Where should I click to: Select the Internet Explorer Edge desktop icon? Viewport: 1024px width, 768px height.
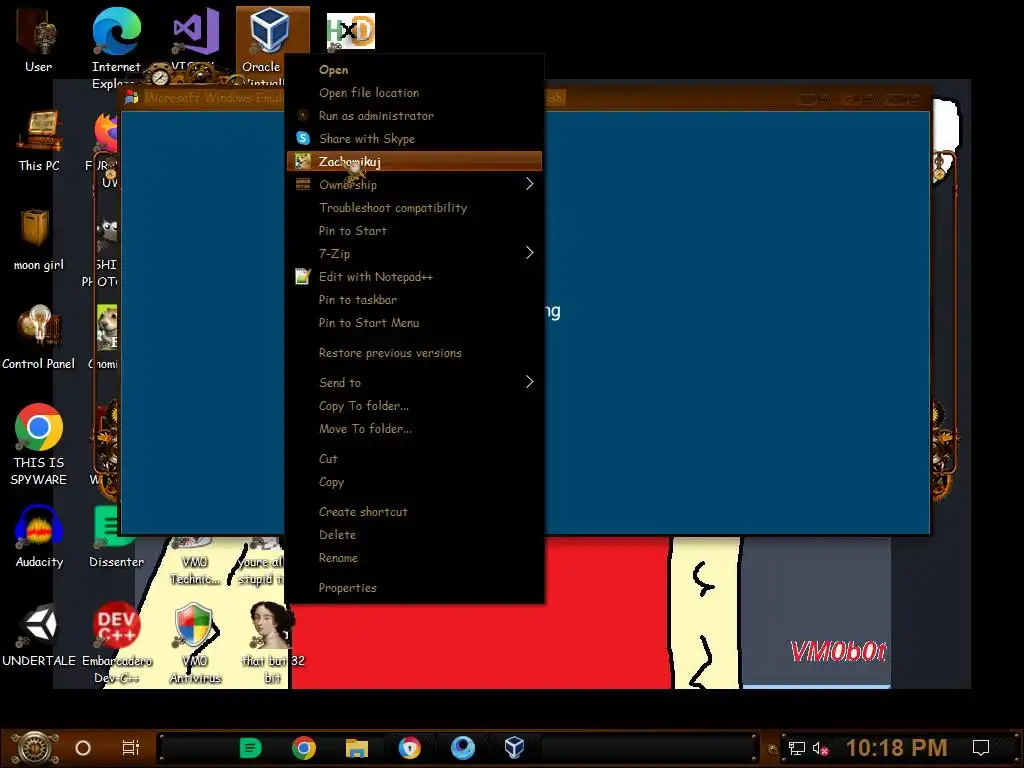point(116,47)
